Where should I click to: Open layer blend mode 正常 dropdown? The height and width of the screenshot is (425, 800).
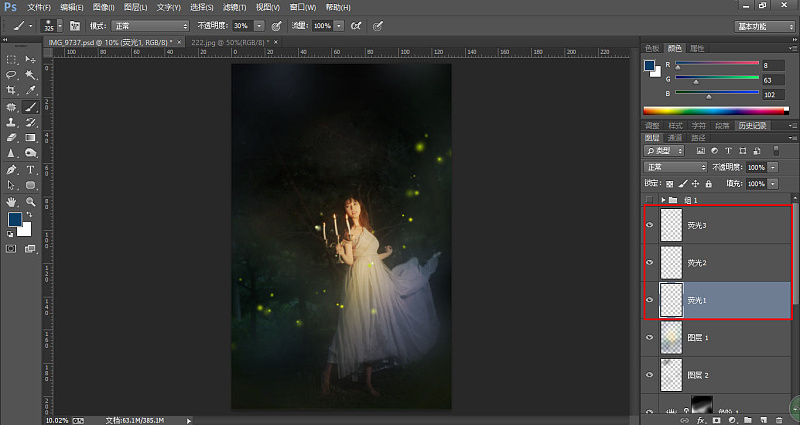pos(676,167)
